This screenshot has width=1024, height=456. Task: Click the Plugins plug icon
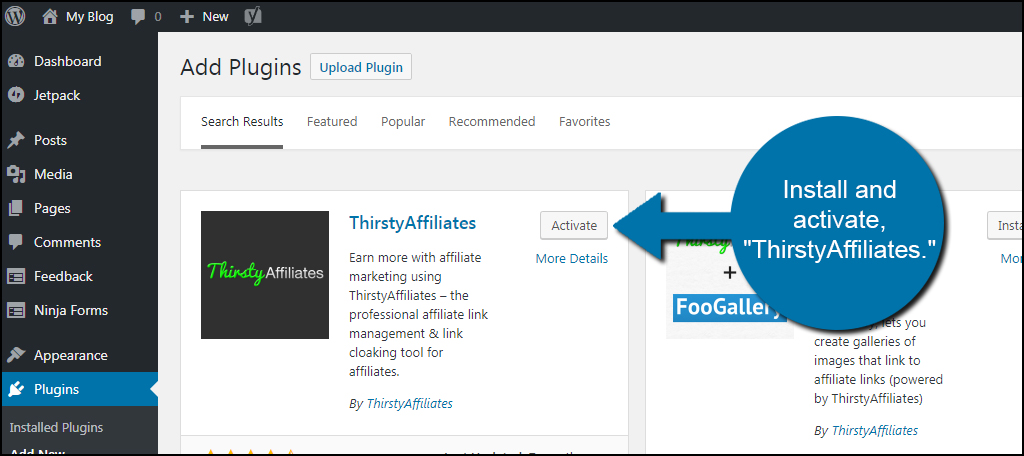pyautogui.click(x=16, y=389)
